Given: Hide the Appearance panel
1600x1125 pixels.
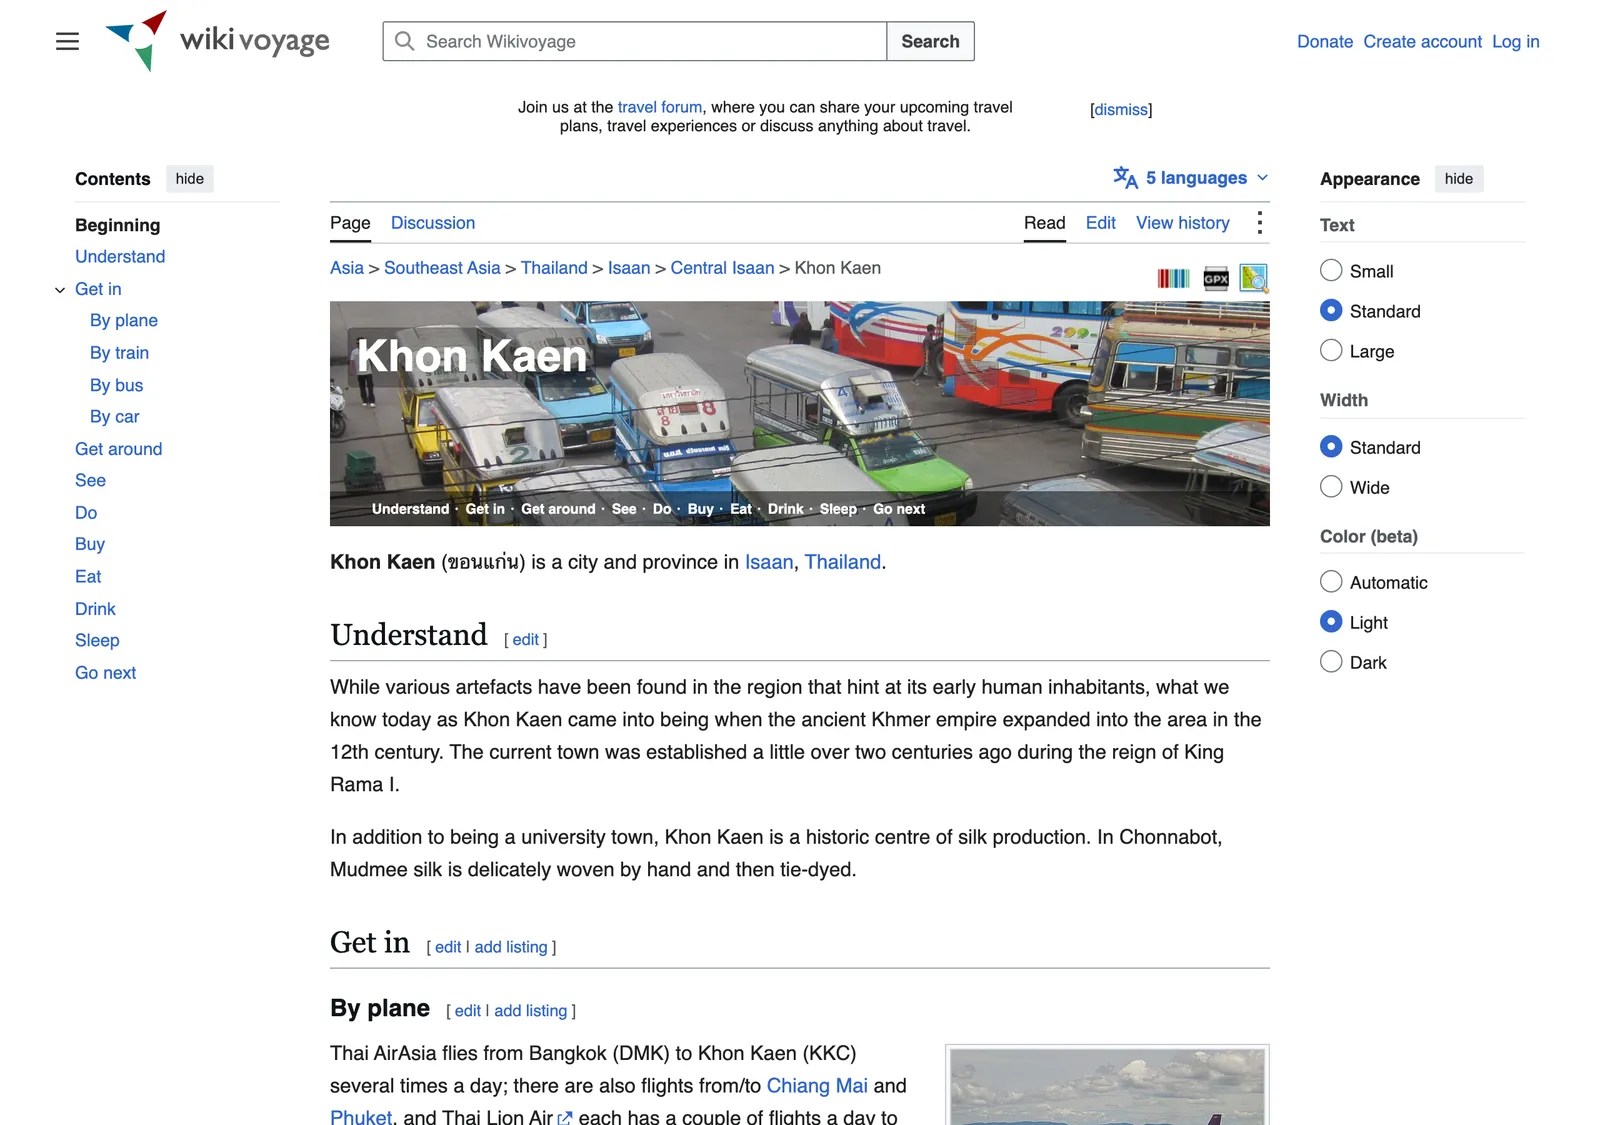Looking at the screenshot, I should coord(1459,179).
